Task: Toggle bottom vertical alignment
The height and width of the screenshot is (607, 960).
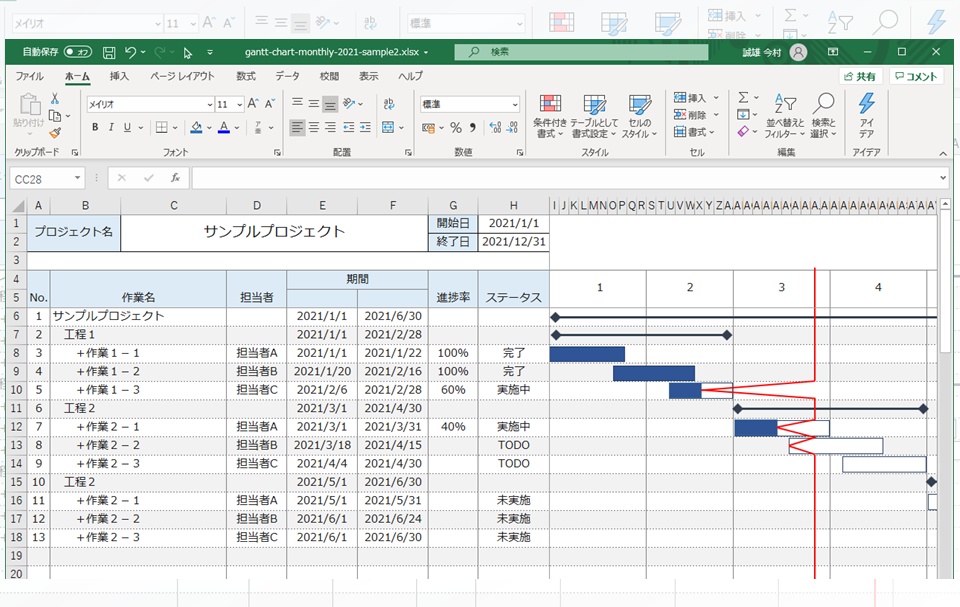Action: (330, 104)
